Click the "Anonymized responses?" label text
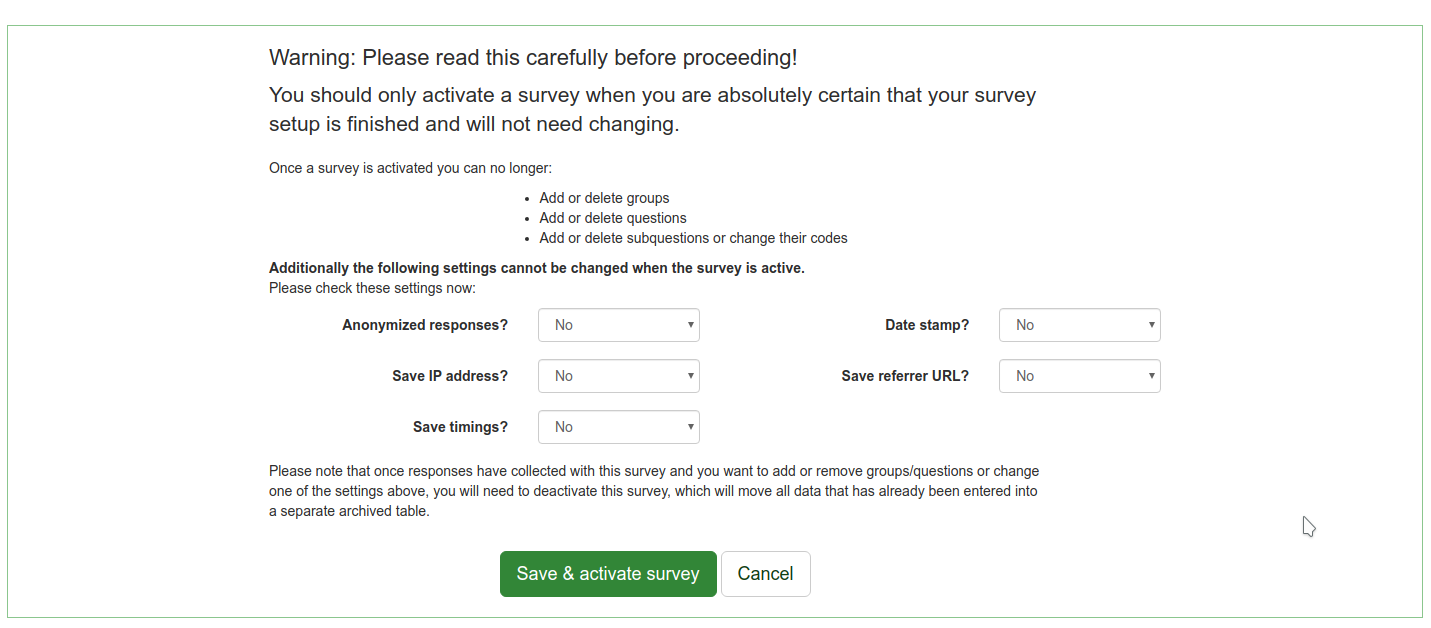The image size is (1431, 628). (424, 325)
